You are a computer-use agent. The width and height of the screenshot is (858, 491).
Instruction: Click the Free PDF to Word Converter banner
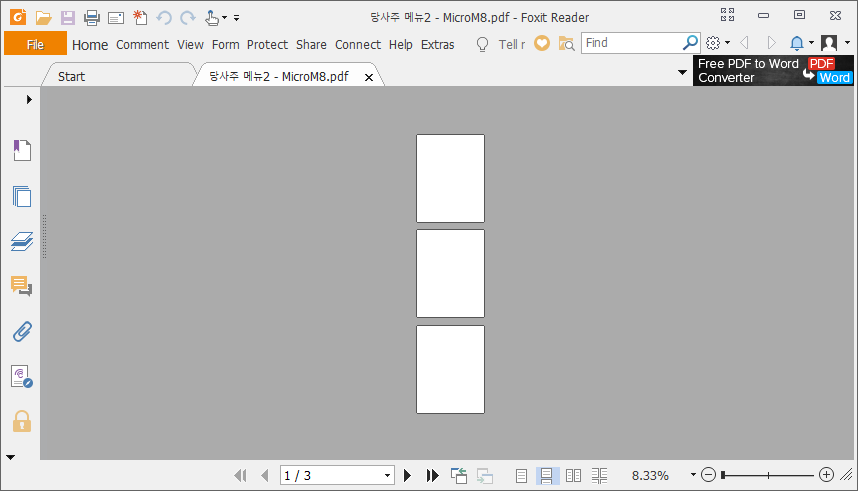pos(773,71)
